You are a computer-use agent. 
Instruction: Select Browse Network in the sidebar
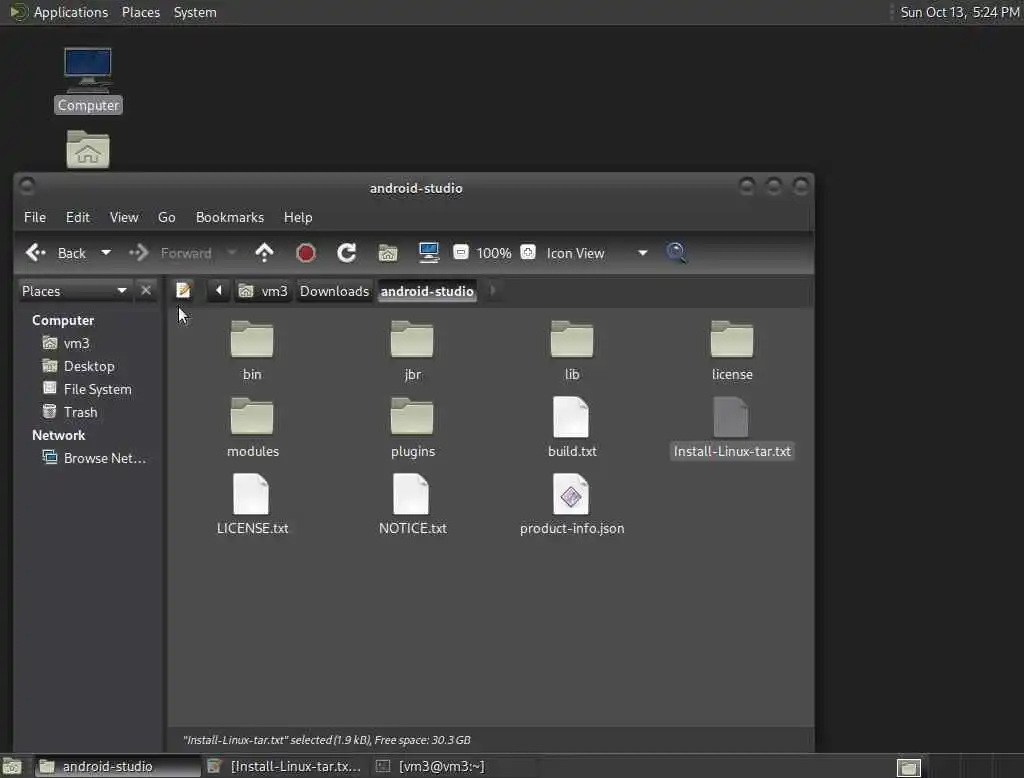[x=95, y=458]
